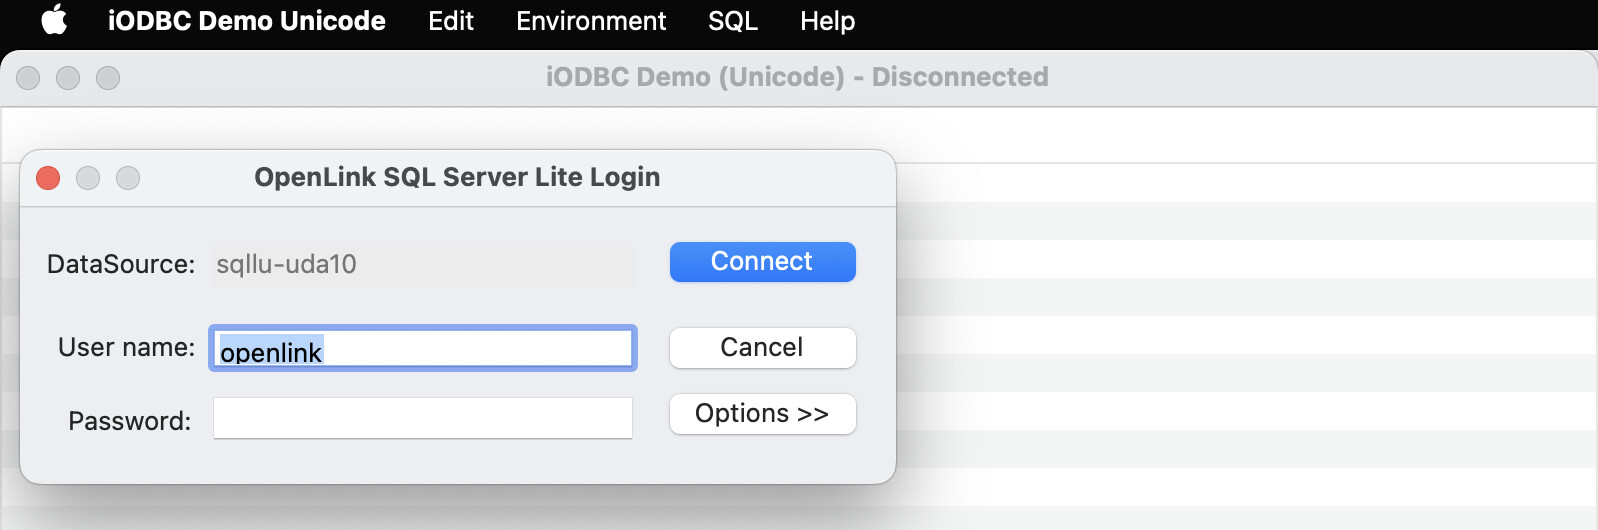Zoom the iODBC Demo main window
The width and height of the screenshot is (1598, 530).
point(108,78)
